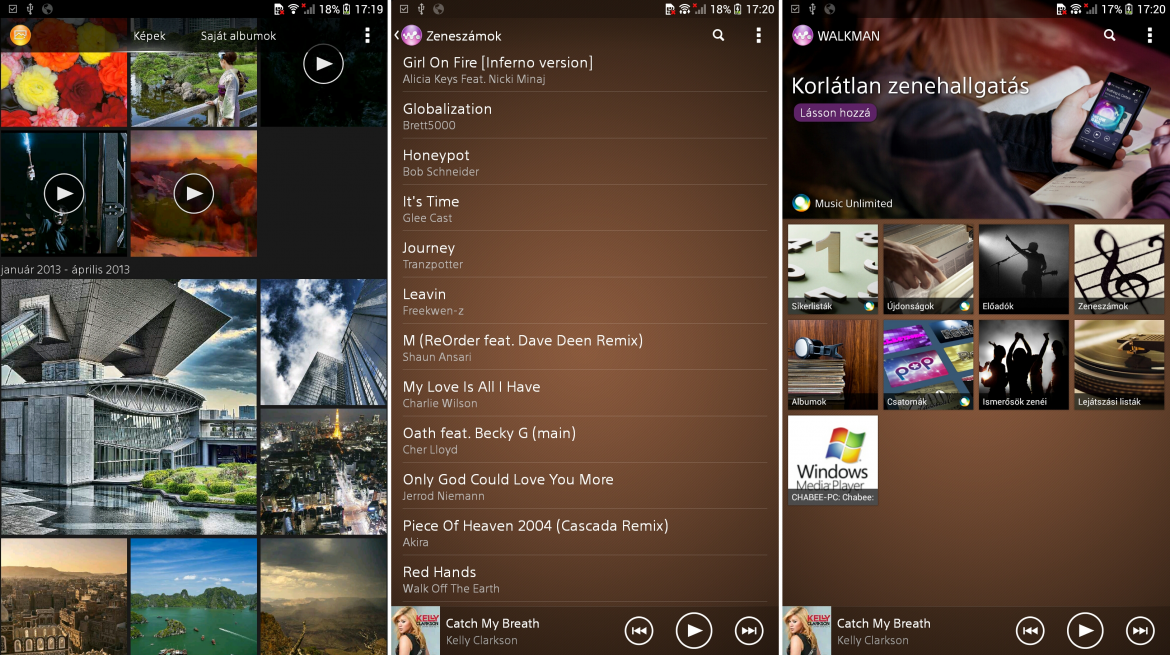
Task: Open the Sikerlisták tile
Action: 833,269
